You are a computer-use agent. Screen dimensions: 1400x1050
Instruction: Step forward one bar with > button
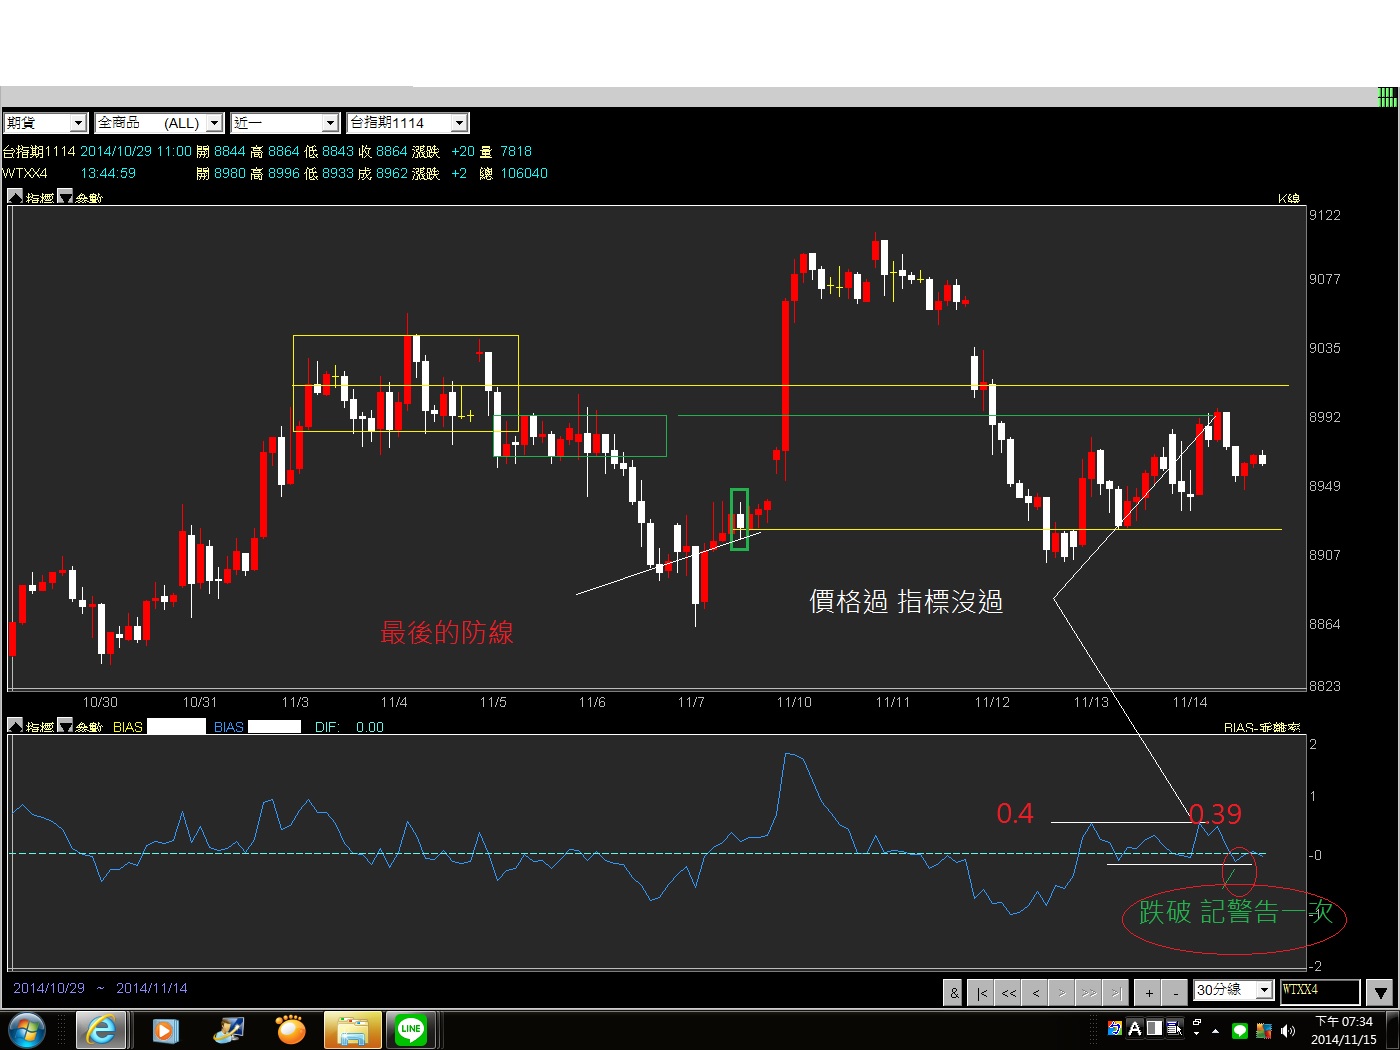1062,992
